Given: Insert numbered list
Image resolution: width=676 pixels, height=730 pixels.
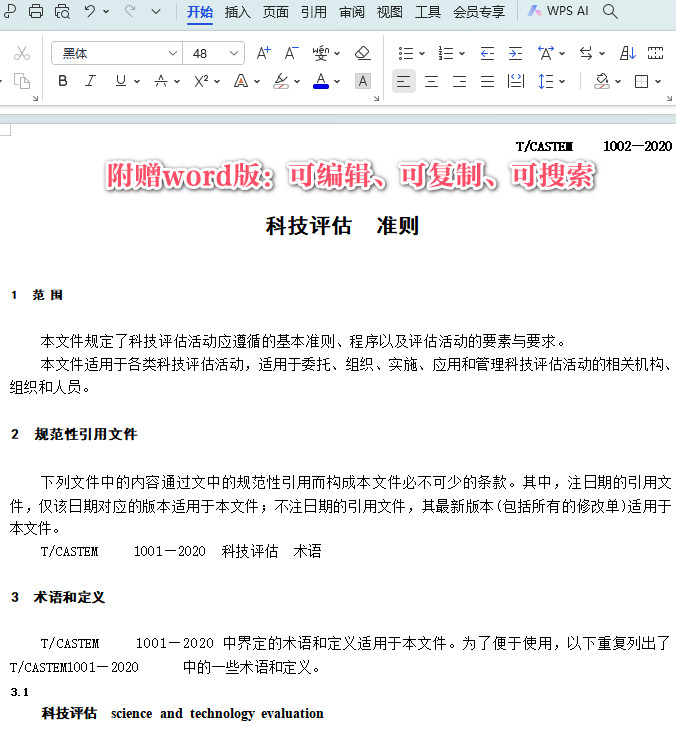Looking at the screenshot, I should [x=446, y=53].
